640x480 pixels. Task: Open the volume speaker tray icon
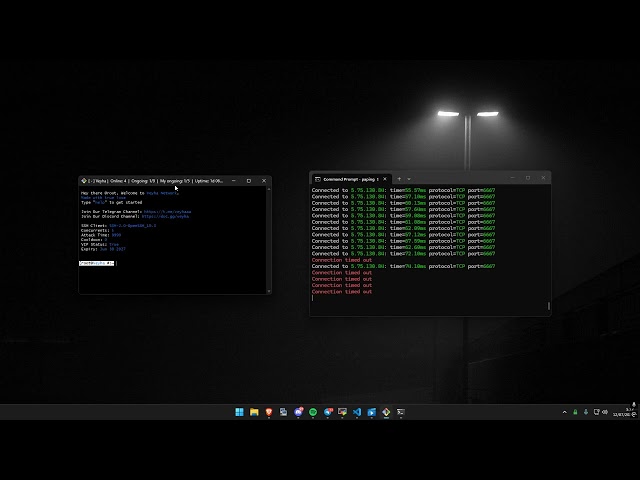pos(605,412)
